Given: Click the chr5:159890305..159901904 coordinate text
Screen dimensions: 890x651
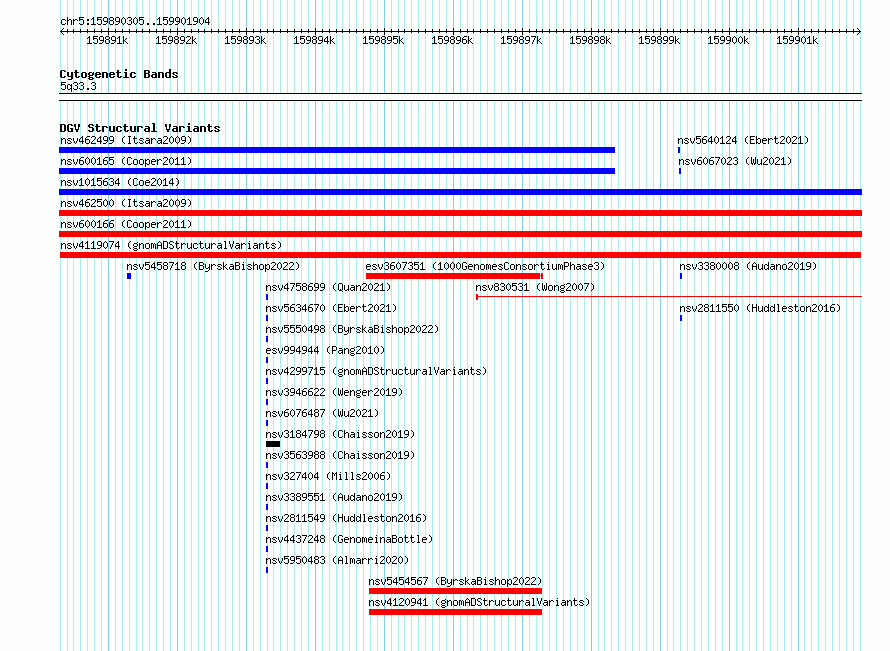Looking at the screenshot, I should click(135, 21).
